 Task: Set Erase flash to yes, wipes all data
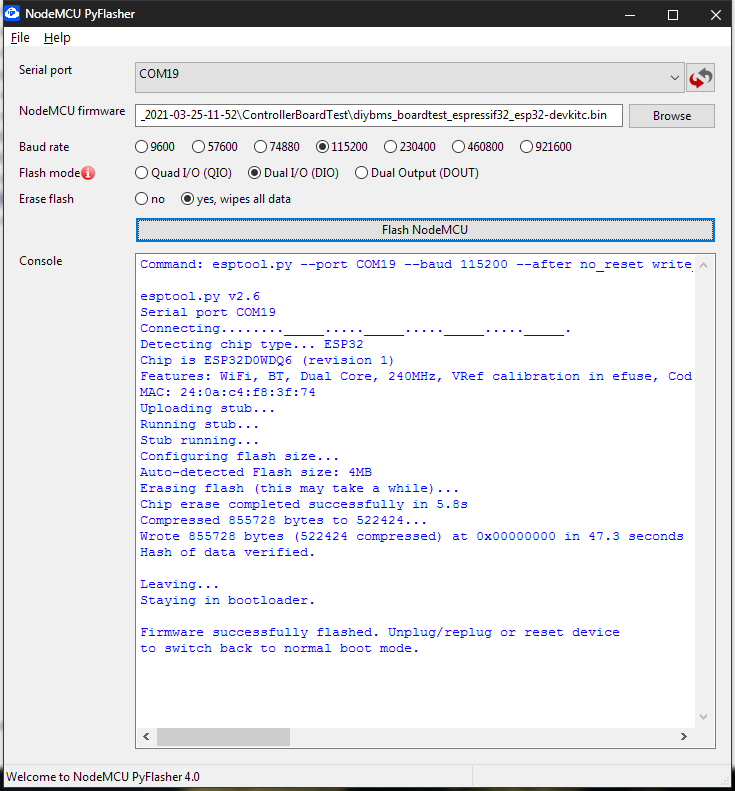pyautogui.click(x=236, y=199)
